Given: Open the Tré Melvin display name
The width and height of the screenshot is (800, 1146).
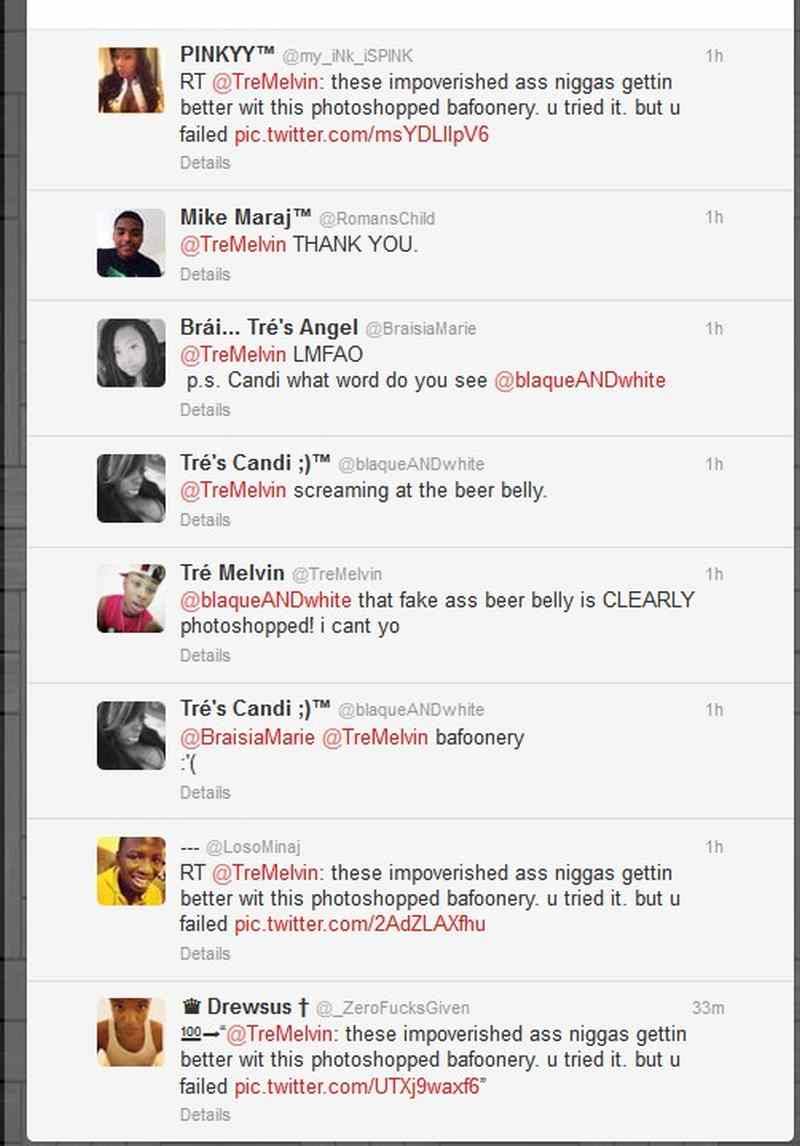Looking at the screenshot, I should 232,573.
